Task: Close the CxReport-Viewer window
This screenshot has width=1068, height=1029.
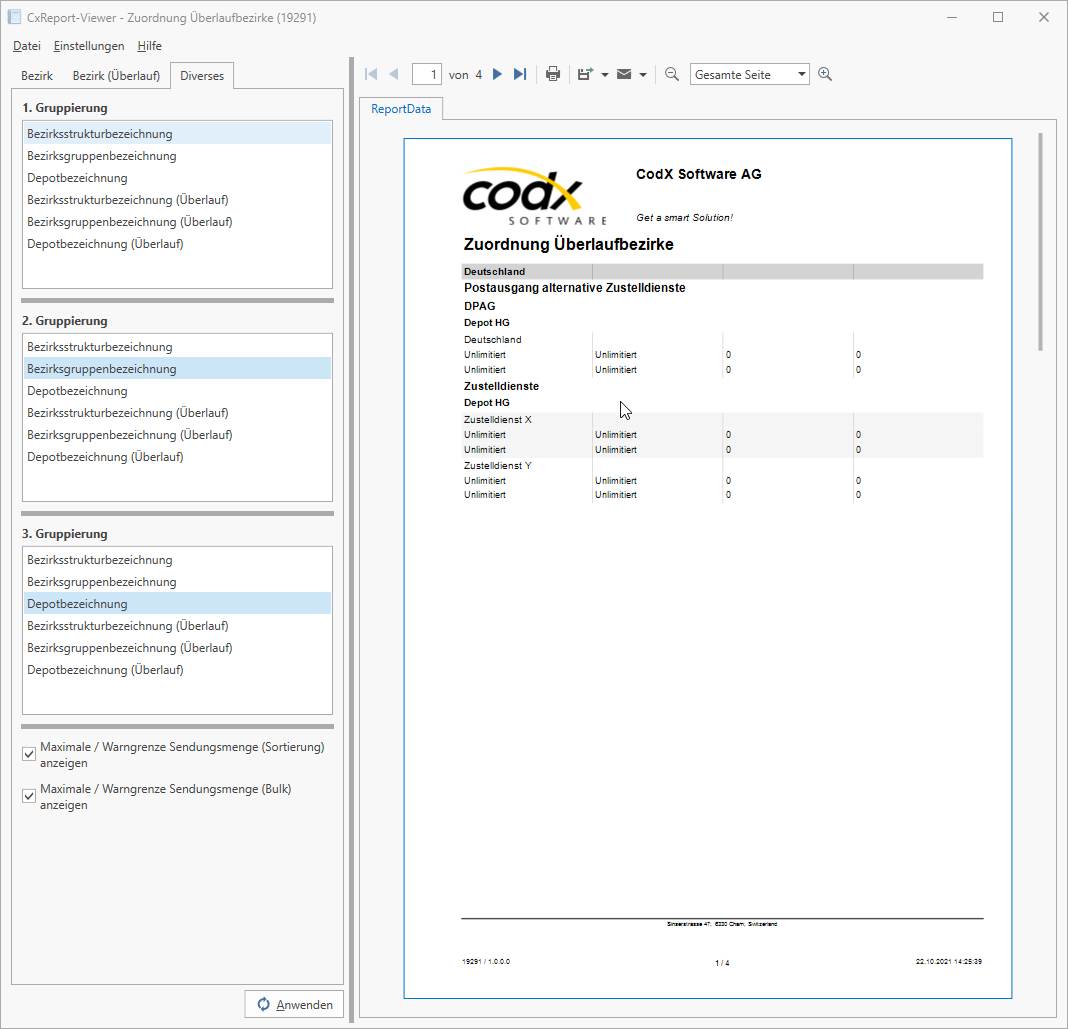Action: tap(1043, 17)
